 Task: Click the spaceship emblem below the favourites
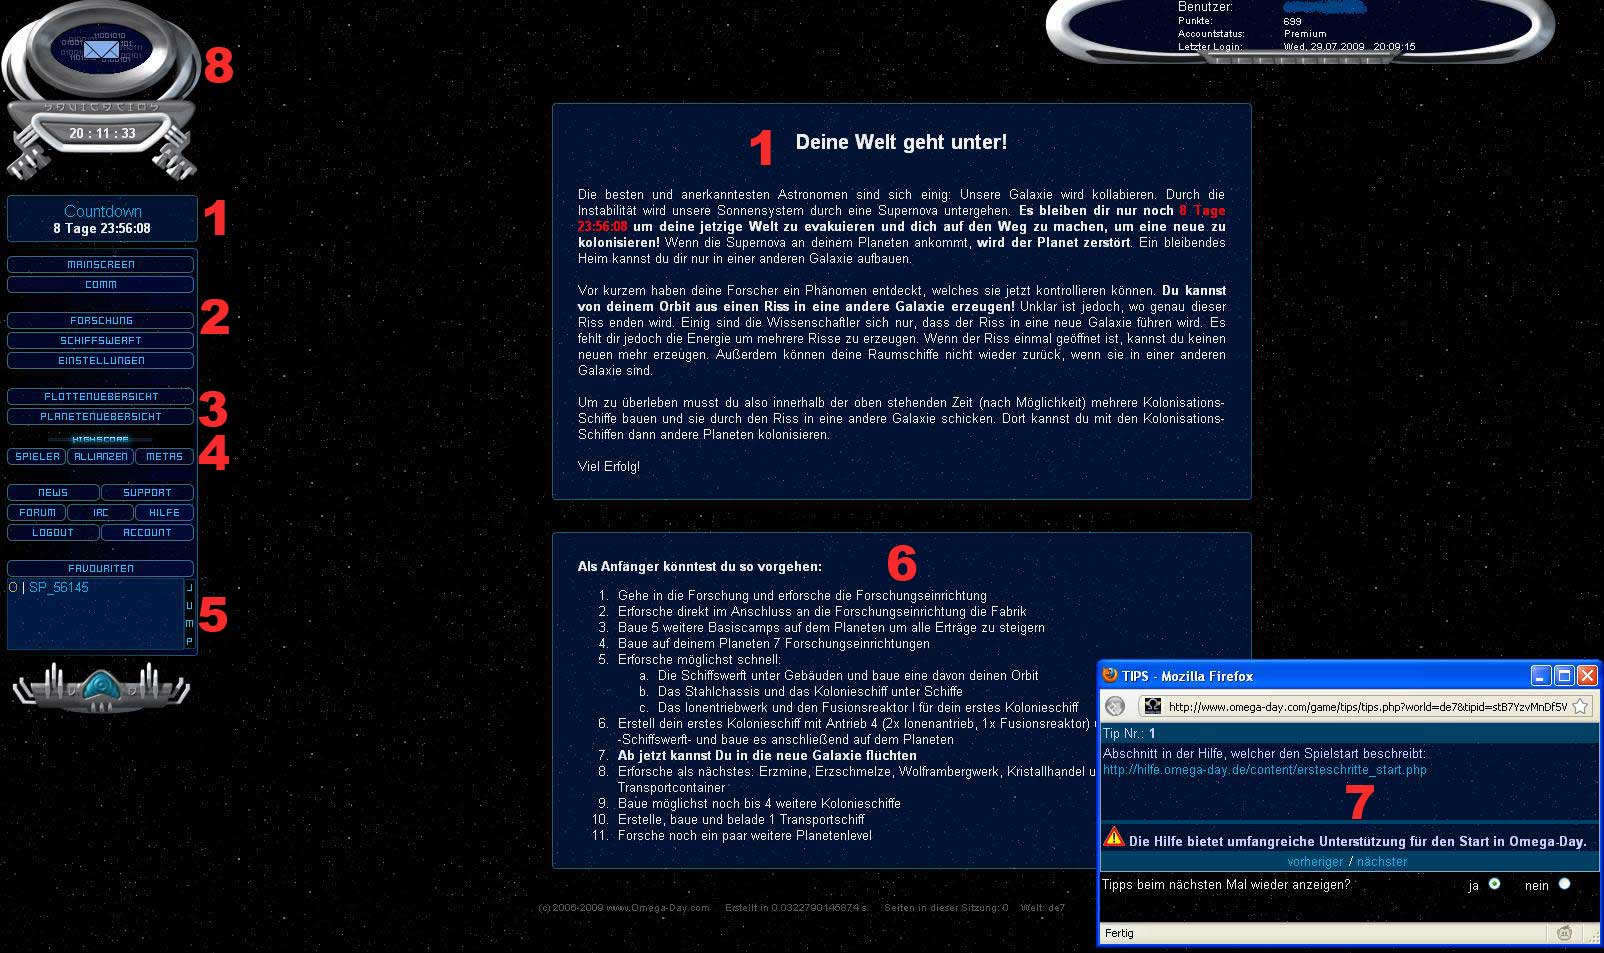(101, 686)
